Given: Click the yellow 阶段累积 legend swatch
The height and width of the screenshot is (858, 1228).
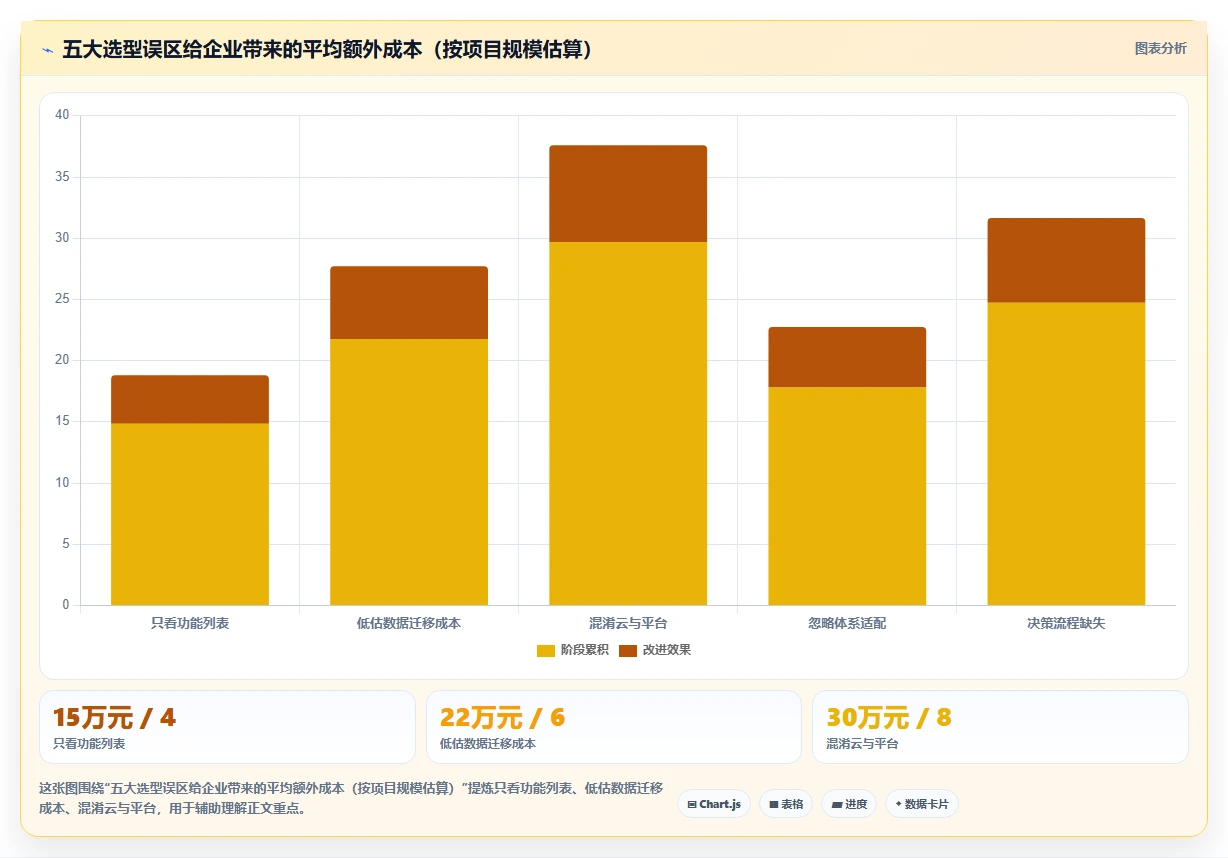Looking at the screenshot, I should 546,651.
